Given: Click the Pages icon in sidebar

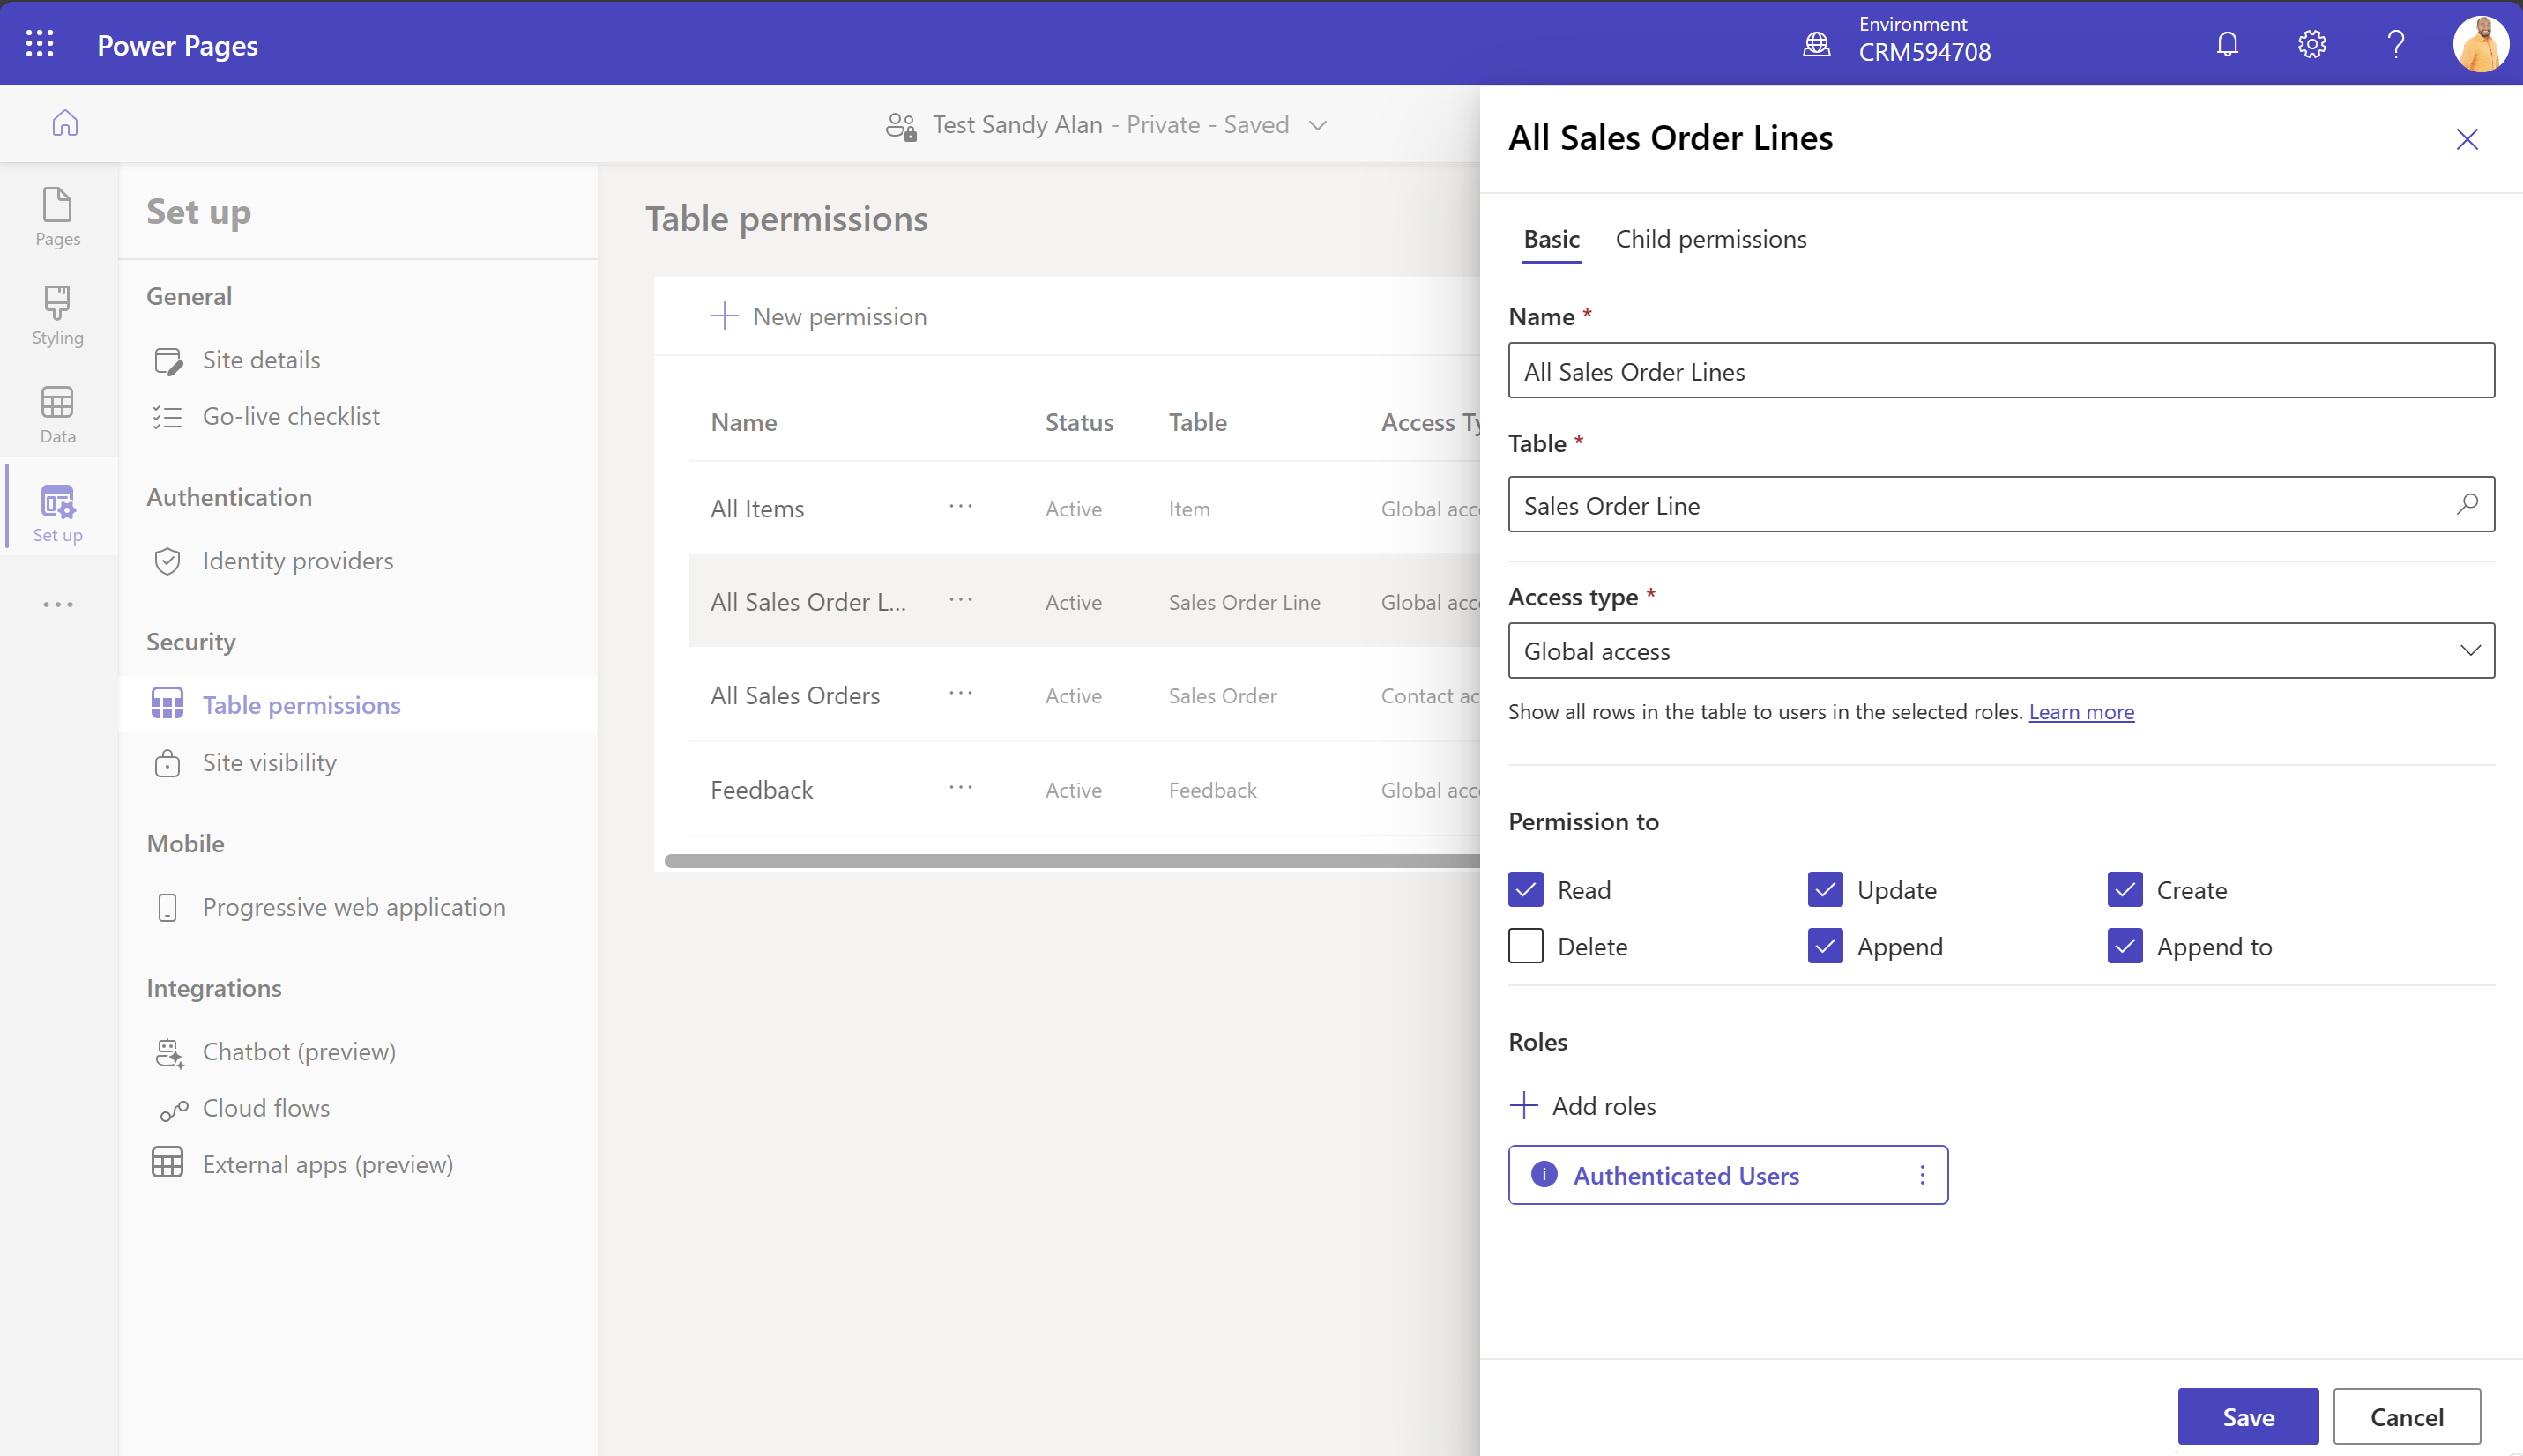Looking at the screenshot, I should click(59, 217).
